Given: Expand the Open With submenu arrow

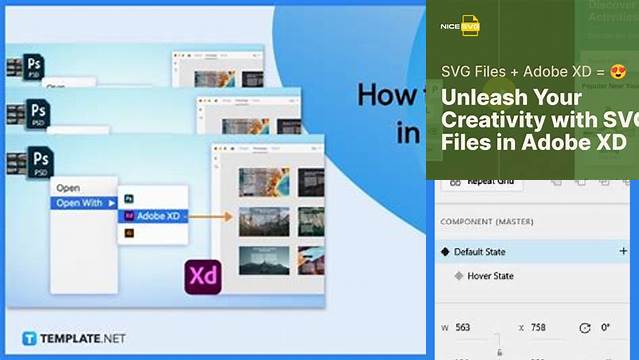Looking at the screenshot, I should [111, 203].
